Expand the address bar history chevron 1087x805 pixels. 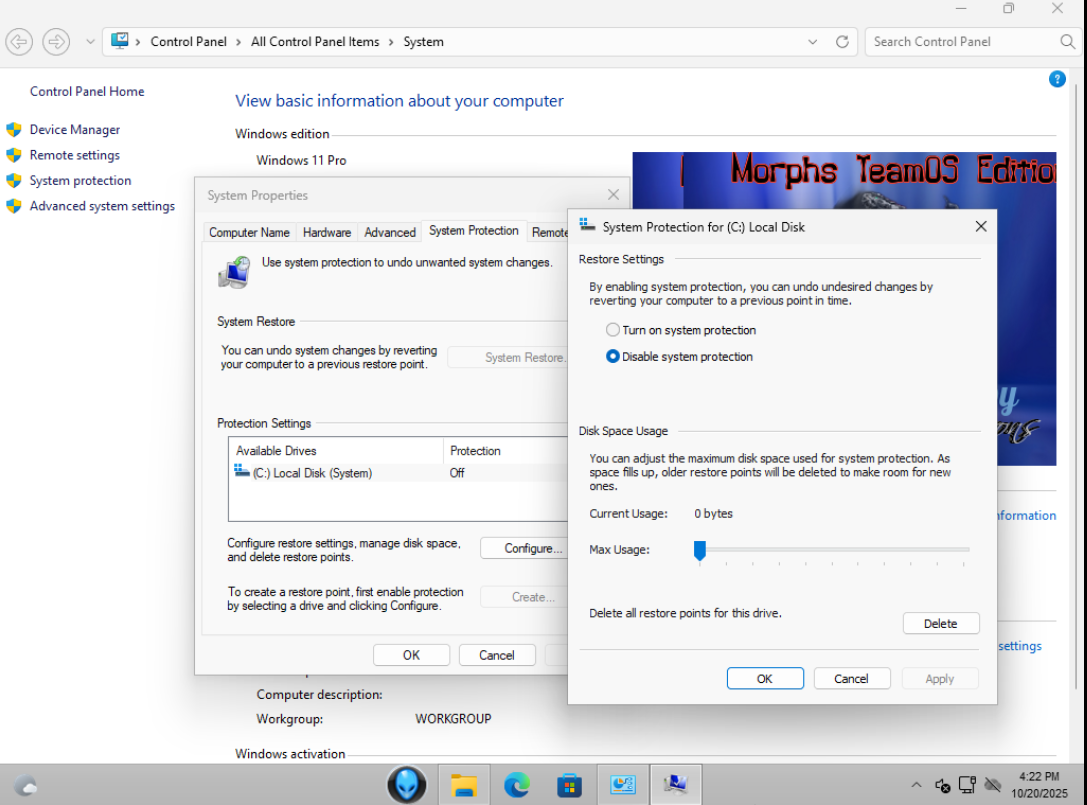pyautogui.click(x=812, y=42)
